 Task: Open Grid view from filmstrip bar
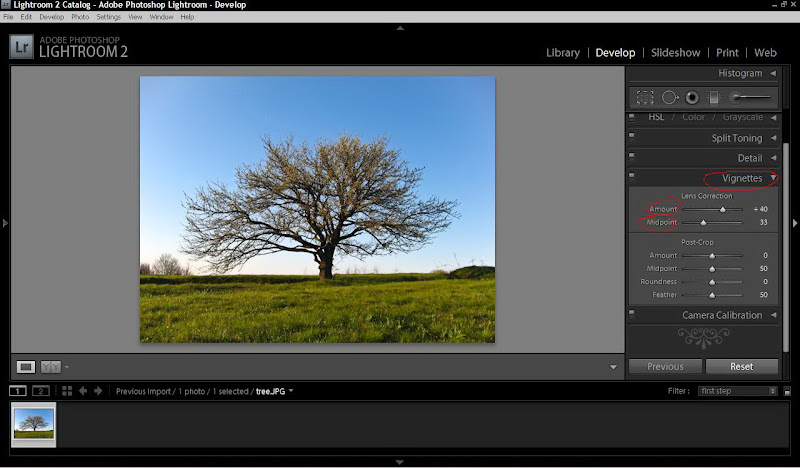point(66,391)
